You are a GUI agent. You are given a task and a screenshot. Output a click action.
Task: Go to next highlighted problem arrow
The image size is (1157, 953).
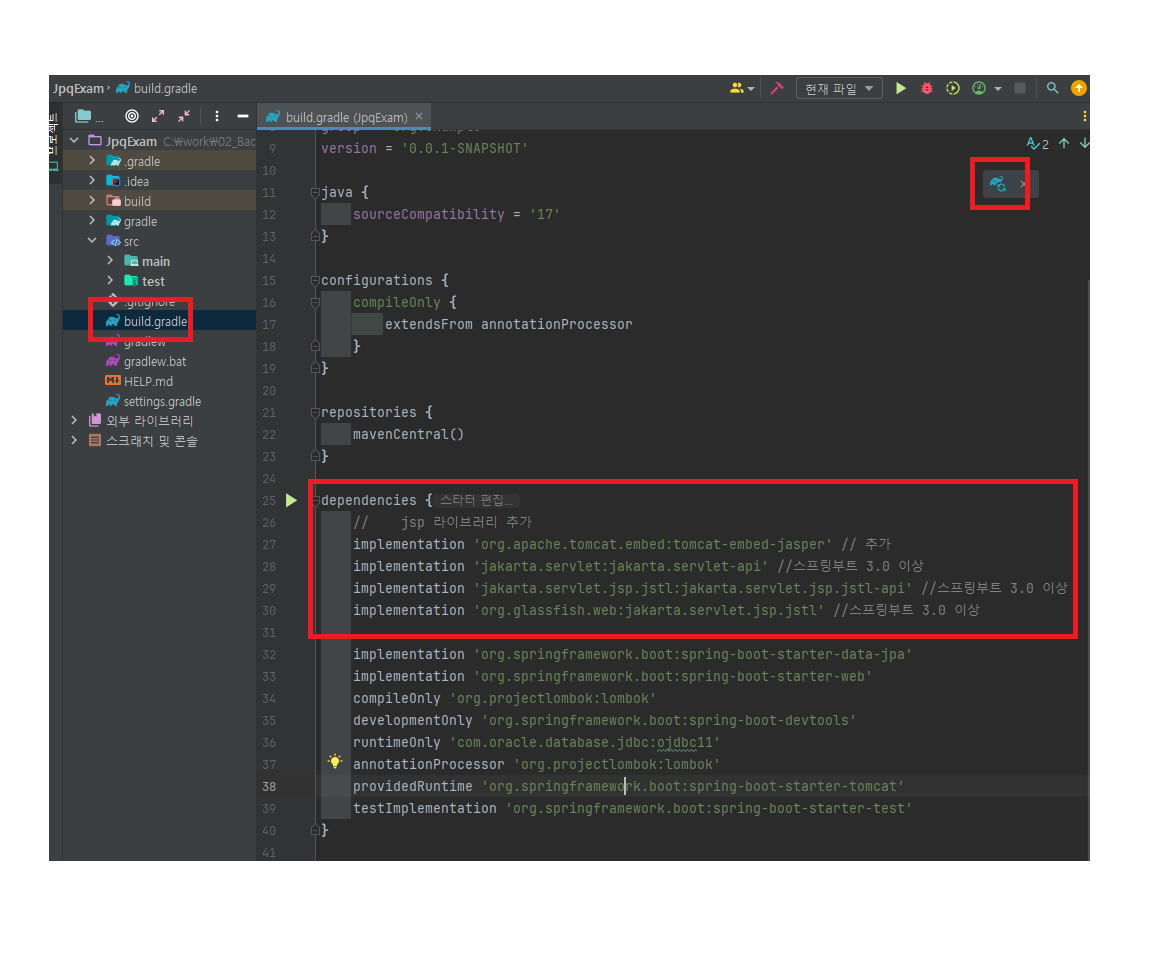(1083, 144)
